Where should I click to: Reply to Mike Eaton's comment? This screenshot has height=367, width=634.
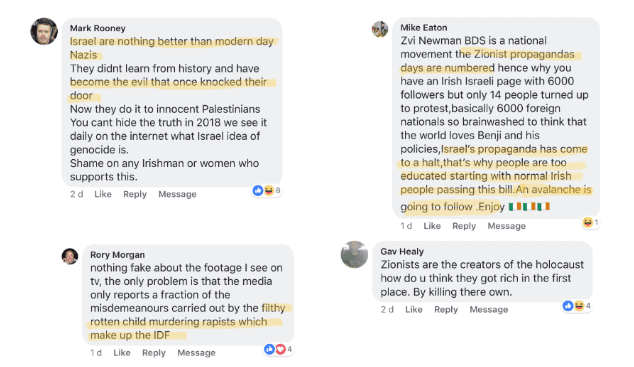click(464, 226)
